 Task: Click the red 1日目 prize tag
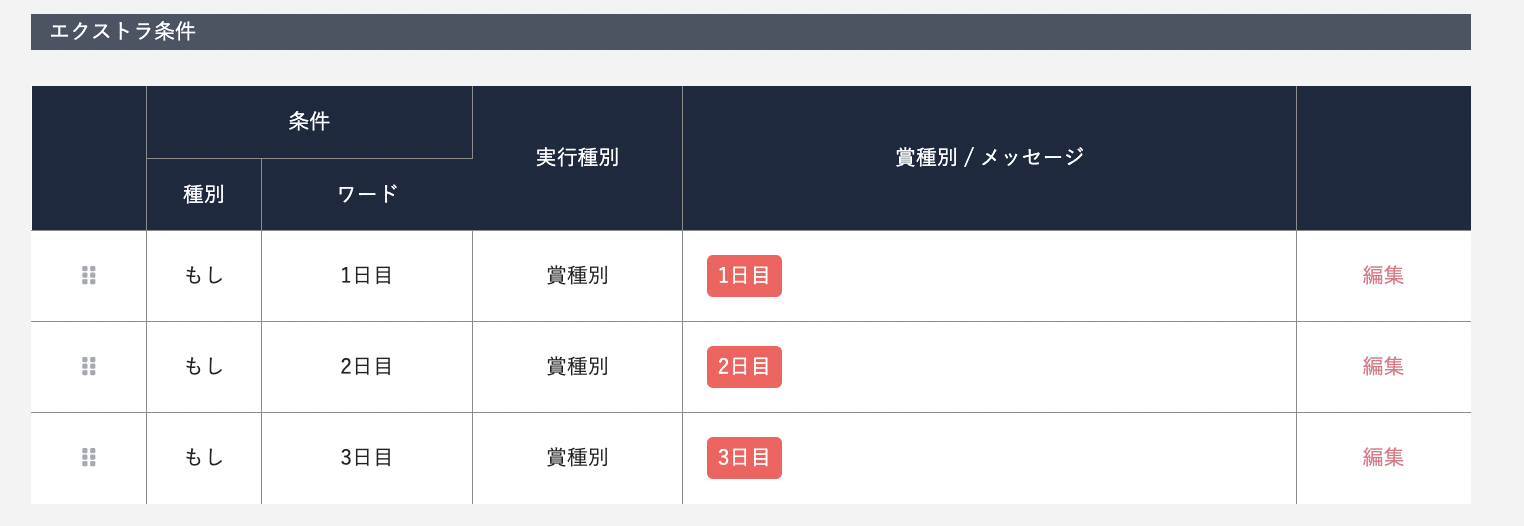click(744, 276)
